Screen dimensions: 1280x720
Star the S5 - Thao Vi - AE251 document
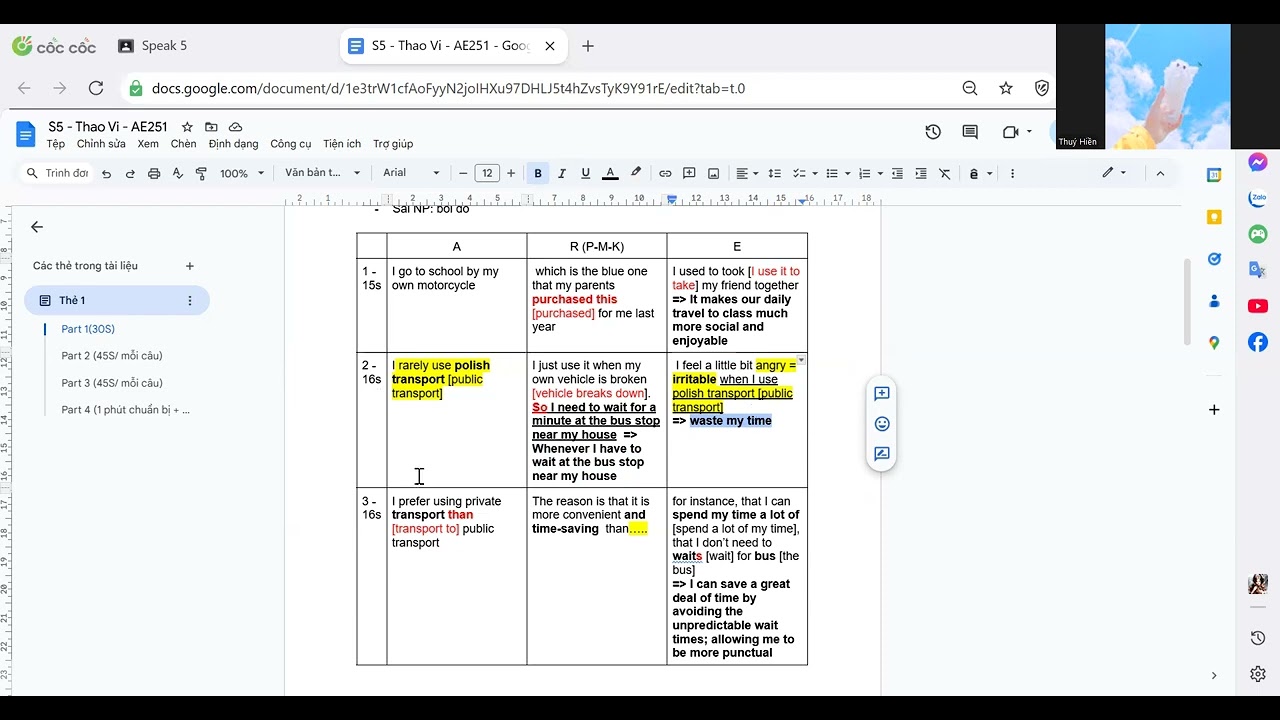click(x=187, y=127)
